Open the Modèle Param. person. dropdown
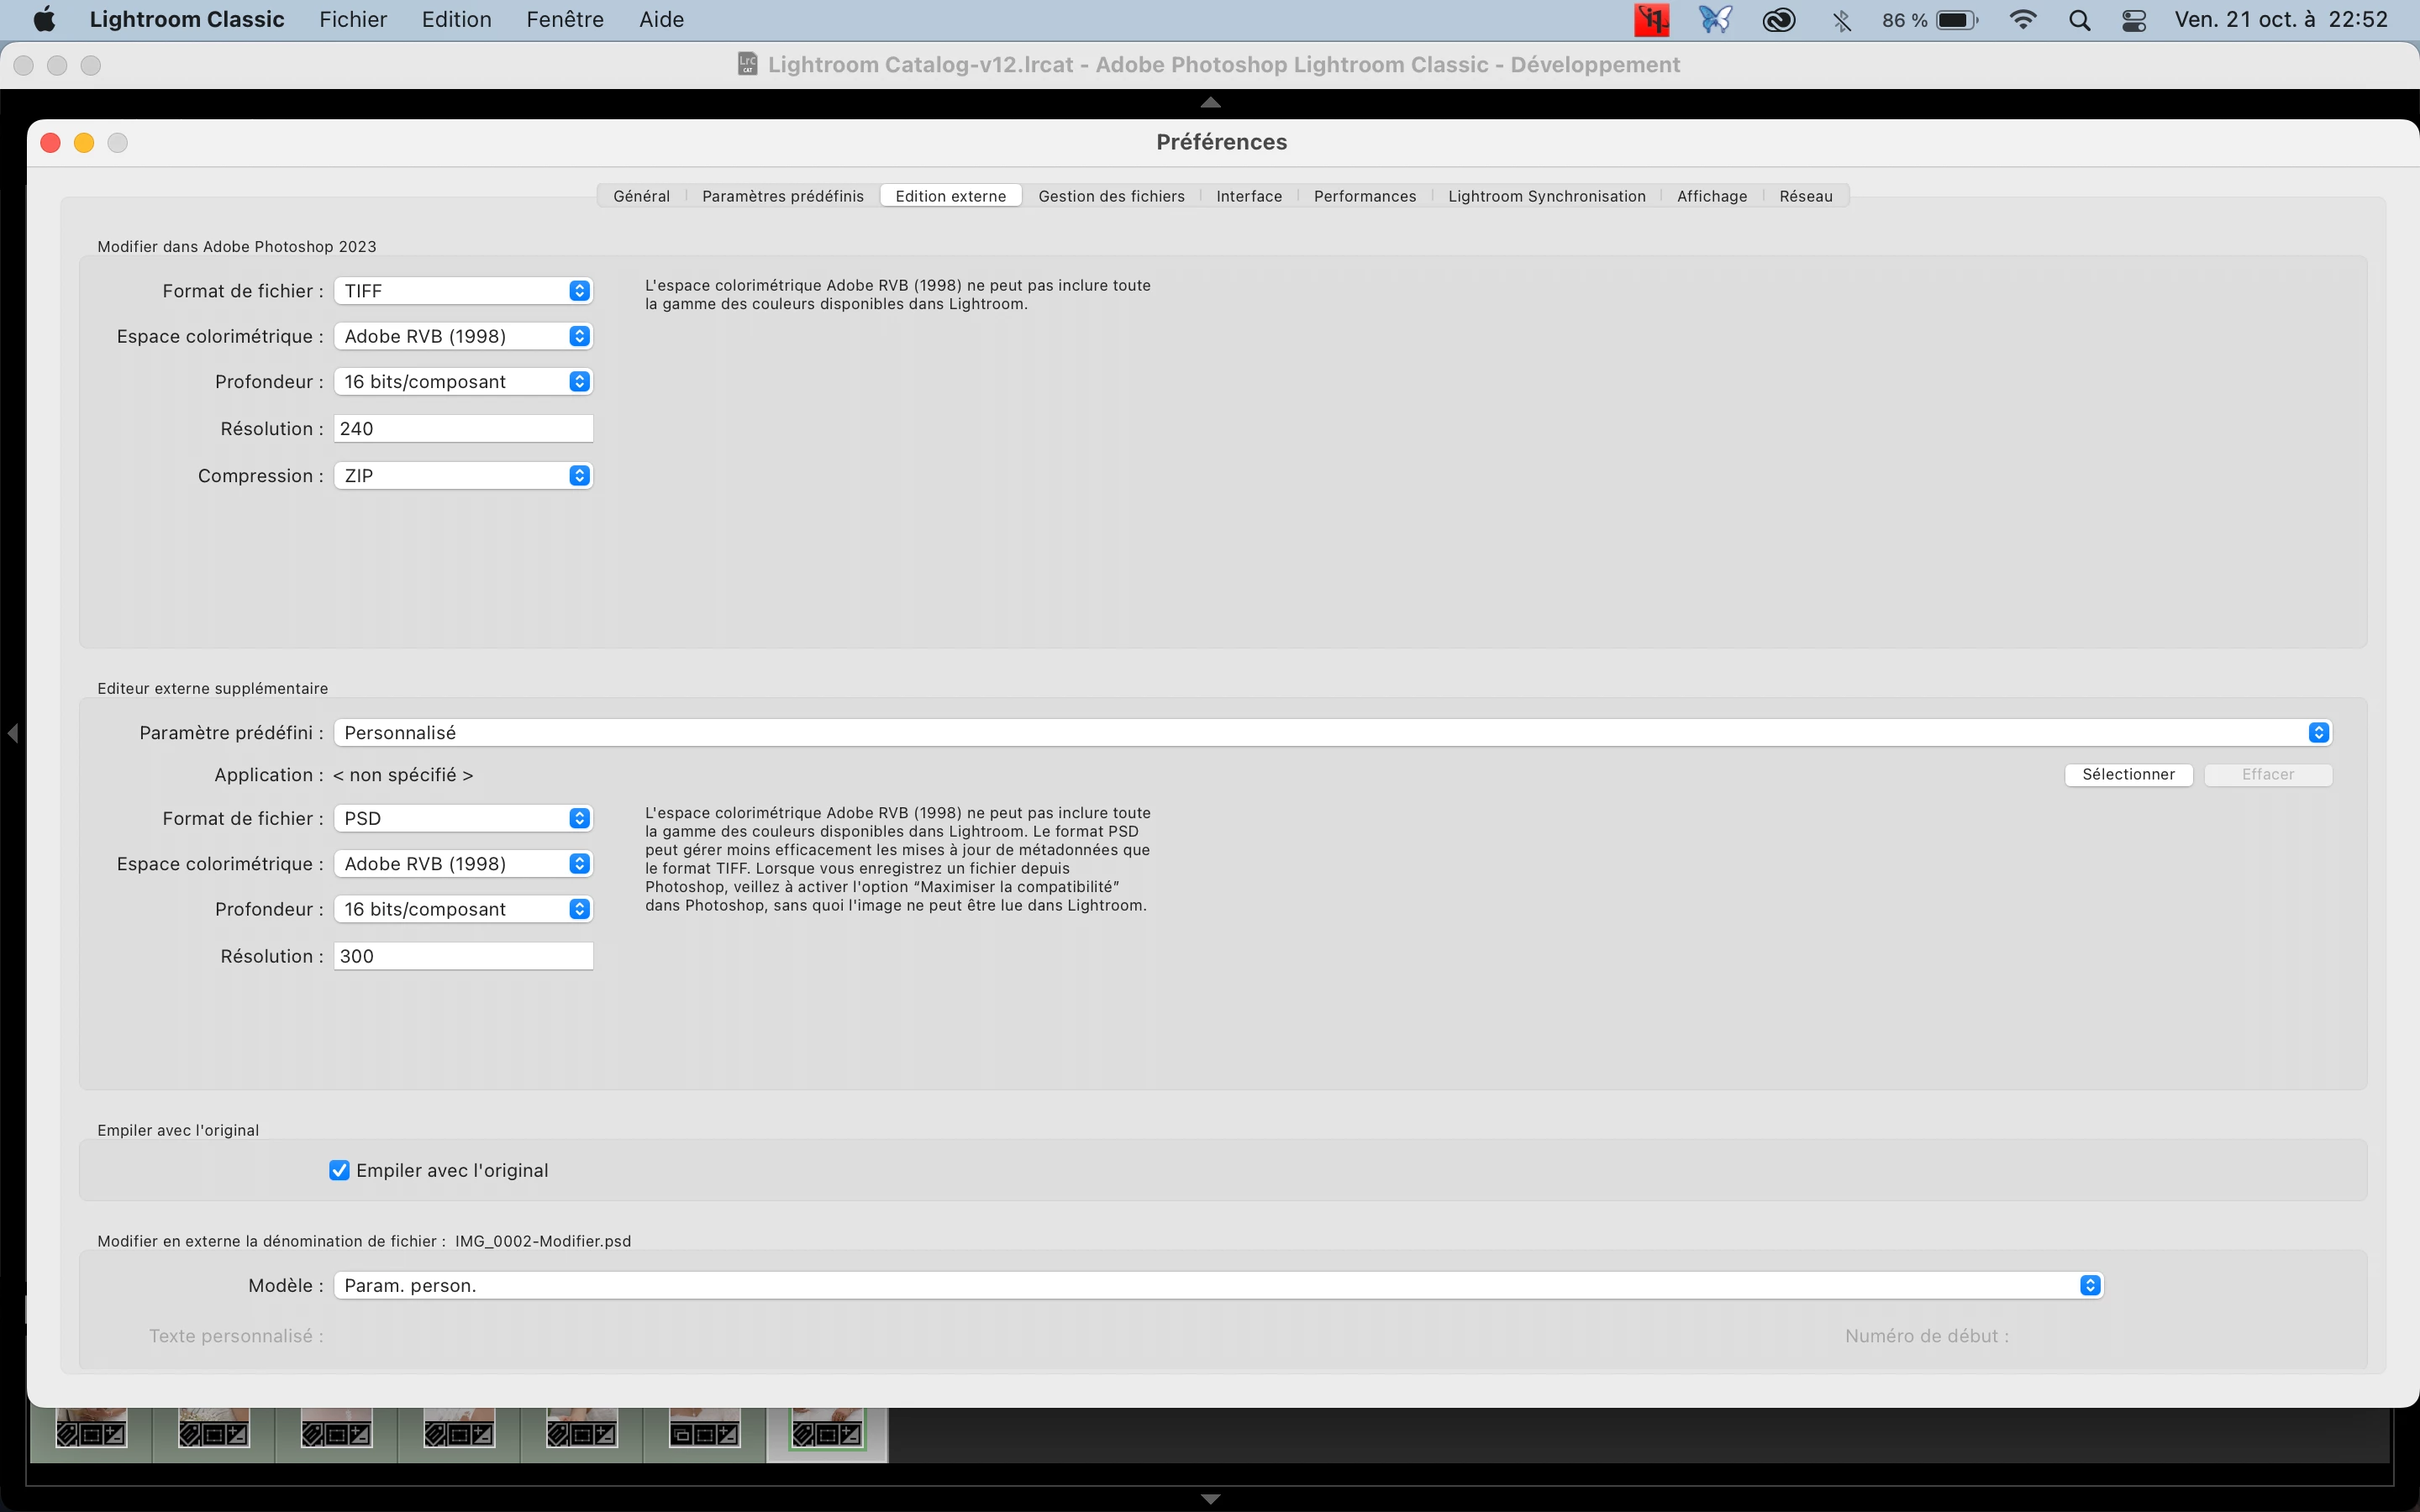The width and height of the screenshot is (2420, 1512). (x=1218, y=1285)
